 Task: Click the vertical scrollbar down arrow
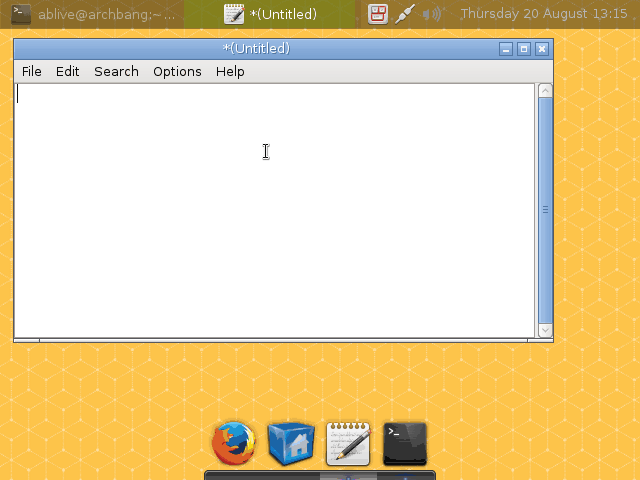pos(545,330)
